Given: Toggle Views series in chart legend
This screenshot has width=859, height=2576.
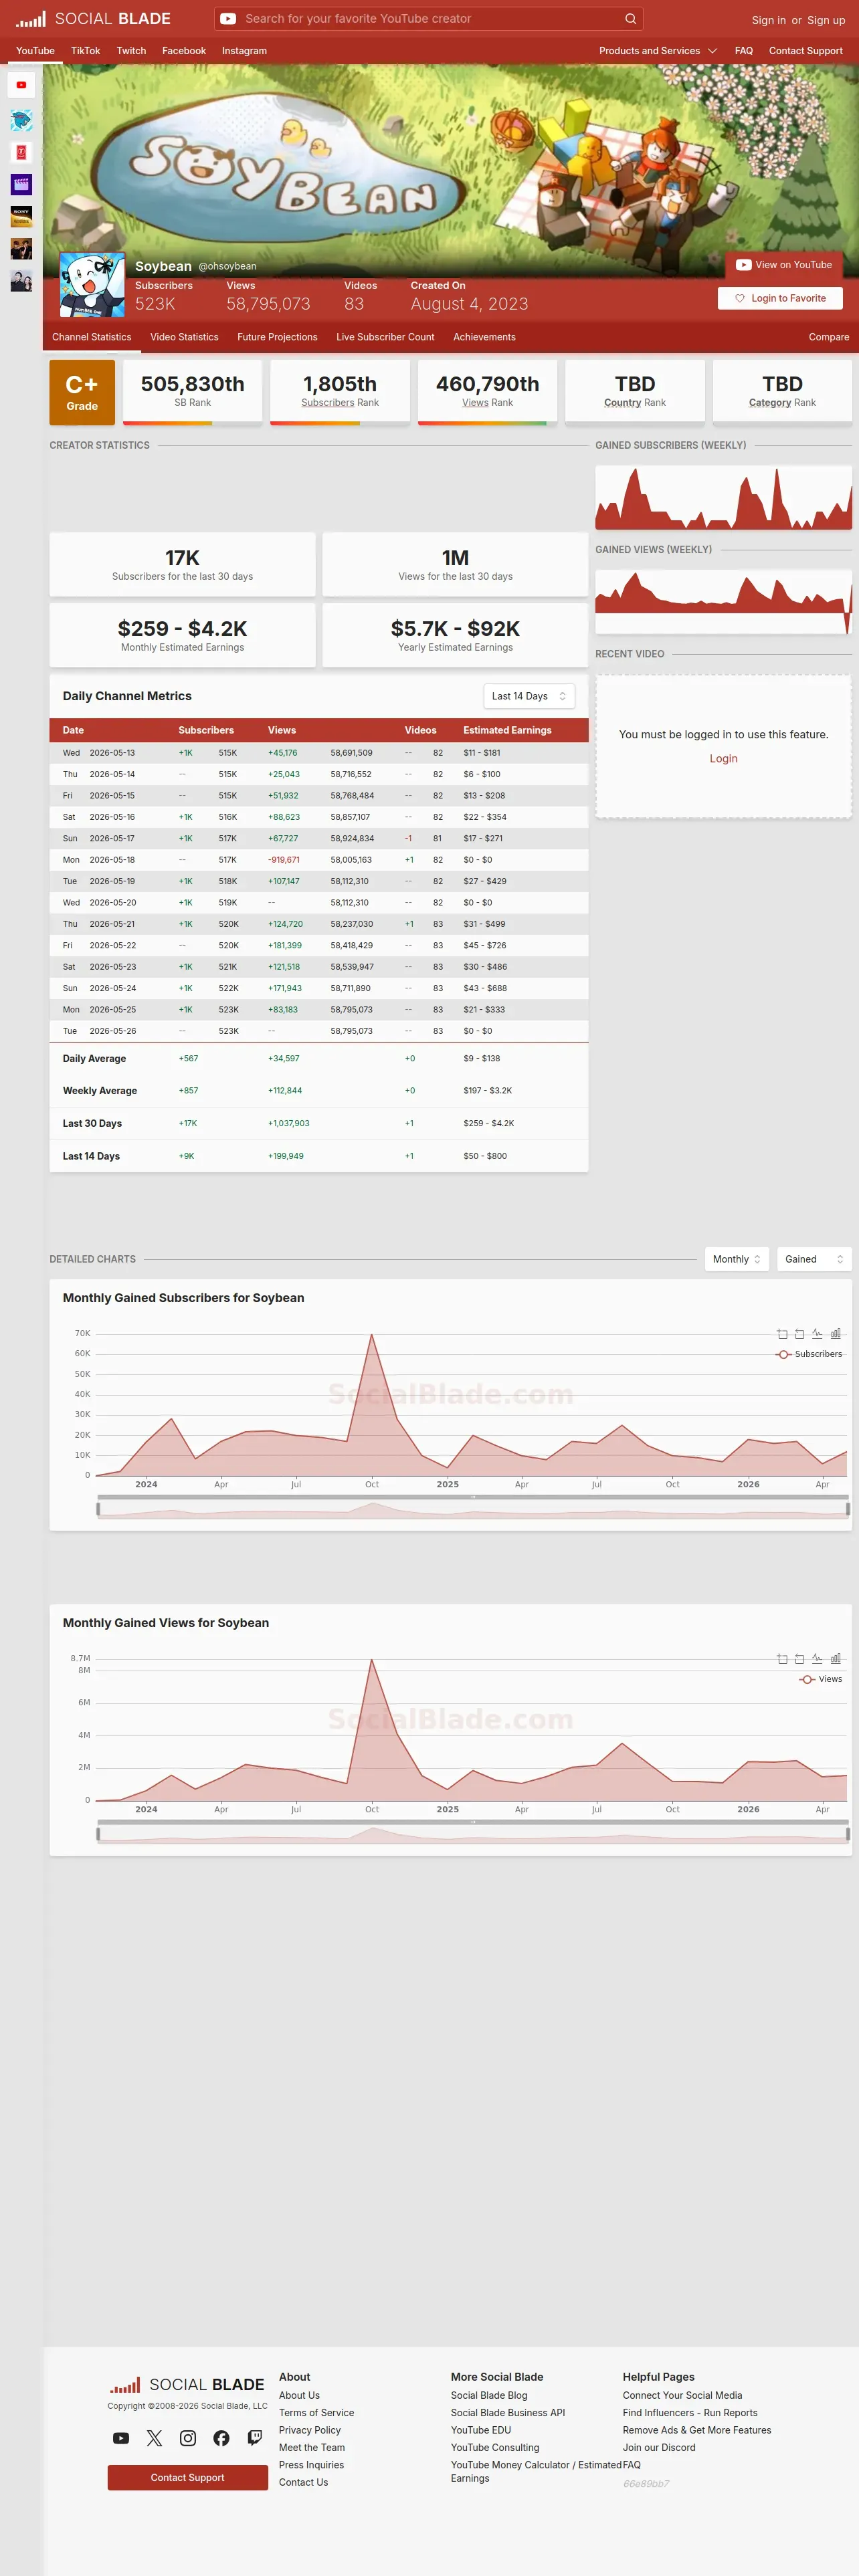Looking at the screenshot, I should click(x=821, y=1679).
